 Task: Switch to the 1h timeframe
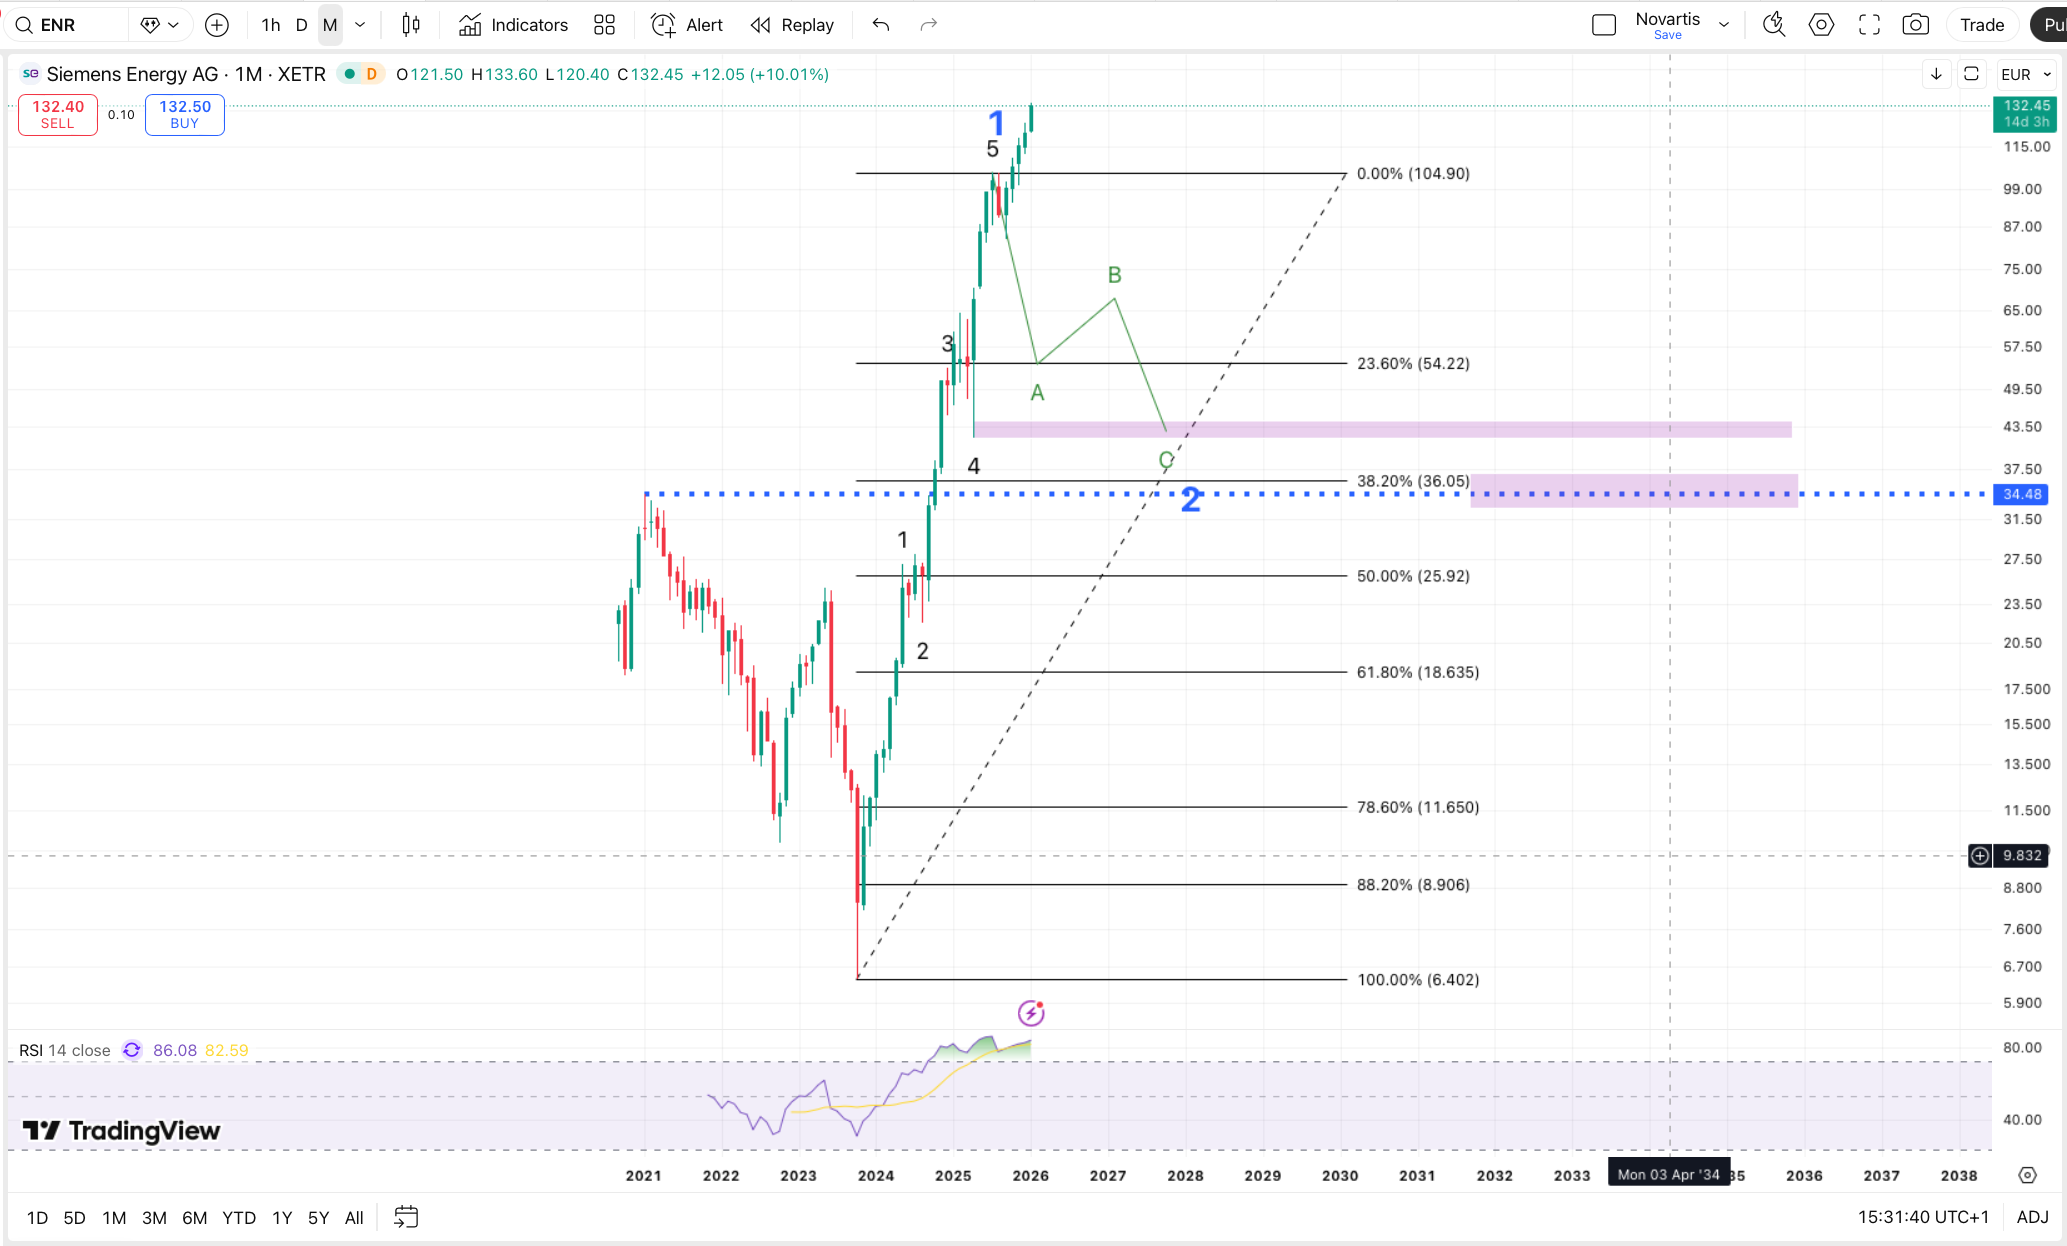tap(270, 25)
